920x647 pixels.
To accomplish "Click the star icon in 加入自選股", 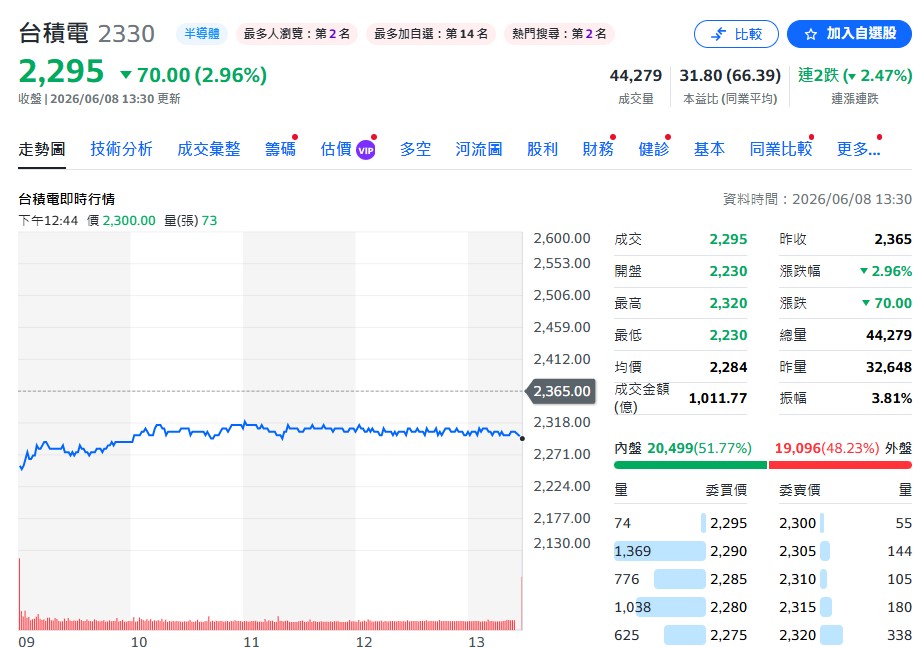I will tap(811, 35).
